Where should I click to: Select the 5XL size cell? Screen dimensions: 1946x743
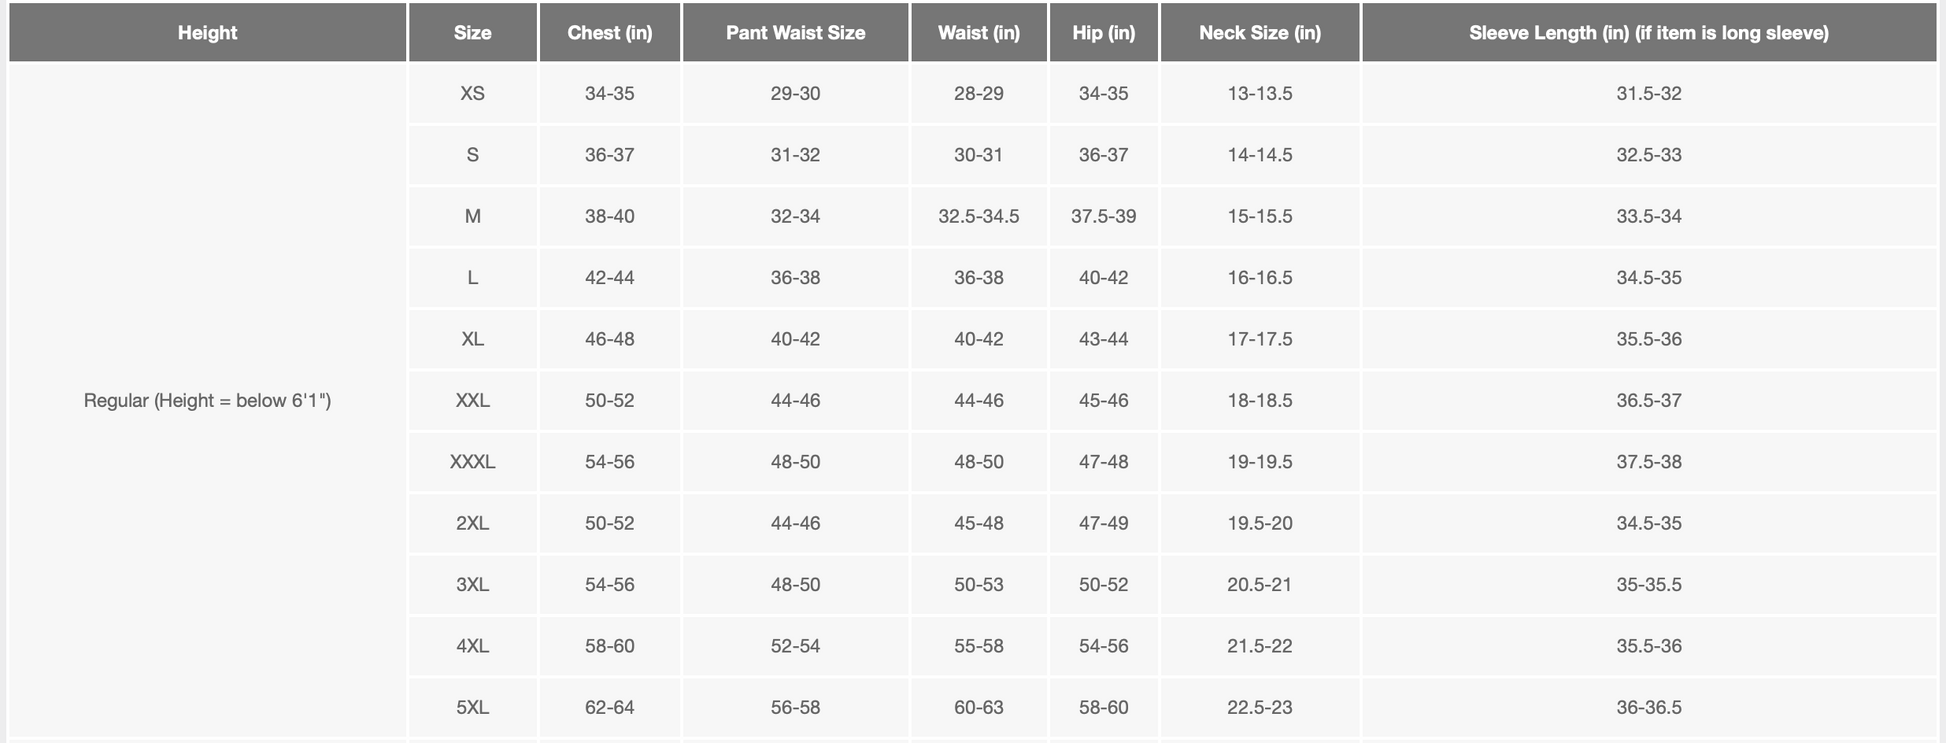[472, 708]
